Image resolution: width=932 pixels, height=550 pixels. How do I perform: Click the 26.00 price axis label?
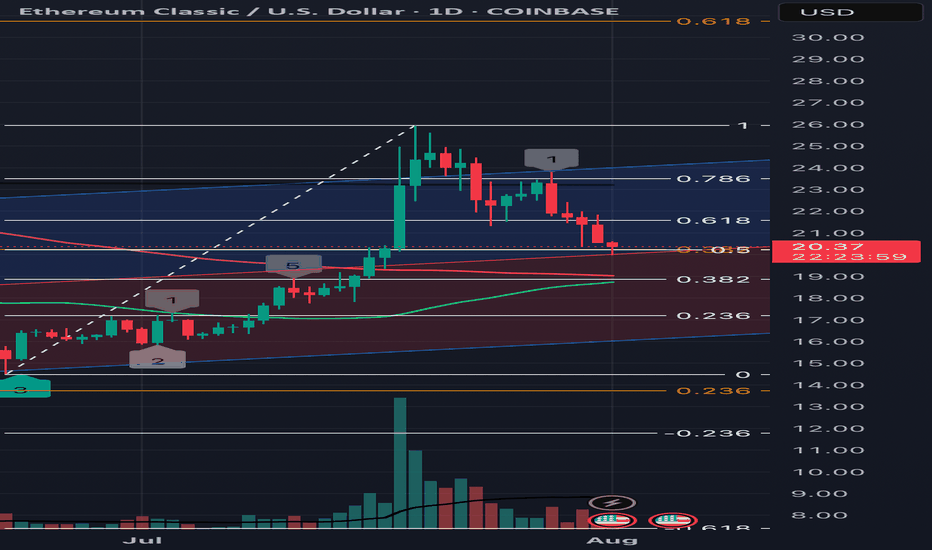828,125
